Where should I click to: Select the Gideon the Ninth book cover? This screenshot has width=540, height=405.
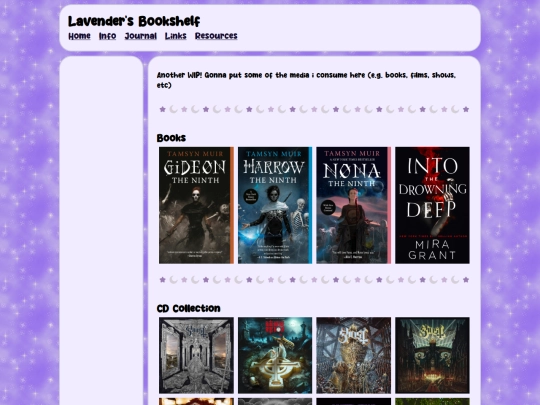coord(196,205)
